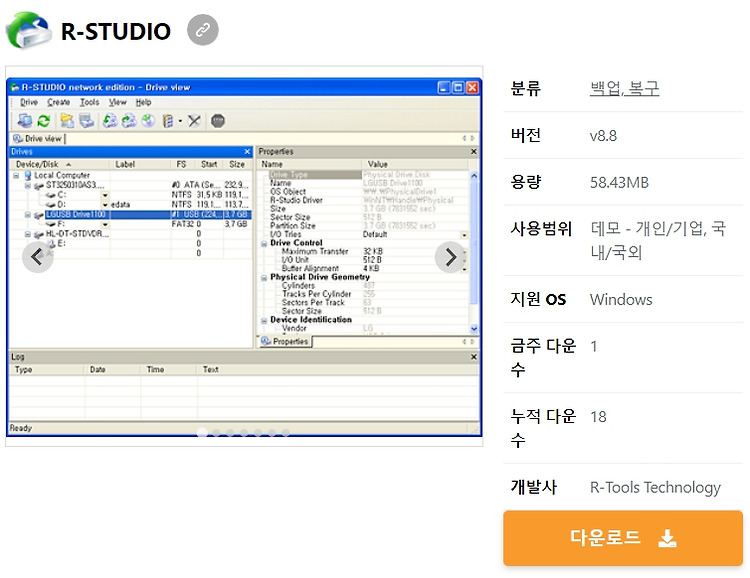Viewport: 750px width, 578px height.
Task: Click the create image toolbar icon
Action: (x=110, y=121)
